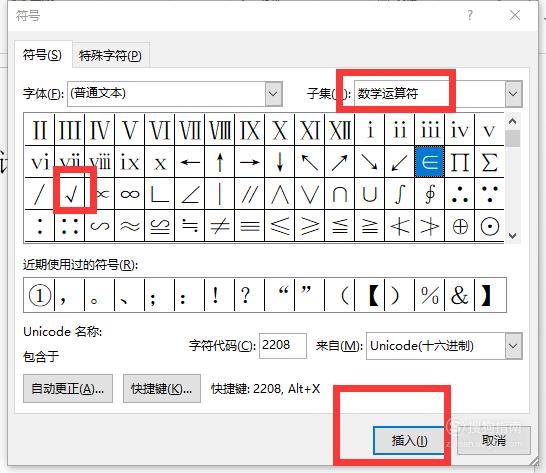
Task: Pick the summation Σ symbol
Action: (489, 162)
